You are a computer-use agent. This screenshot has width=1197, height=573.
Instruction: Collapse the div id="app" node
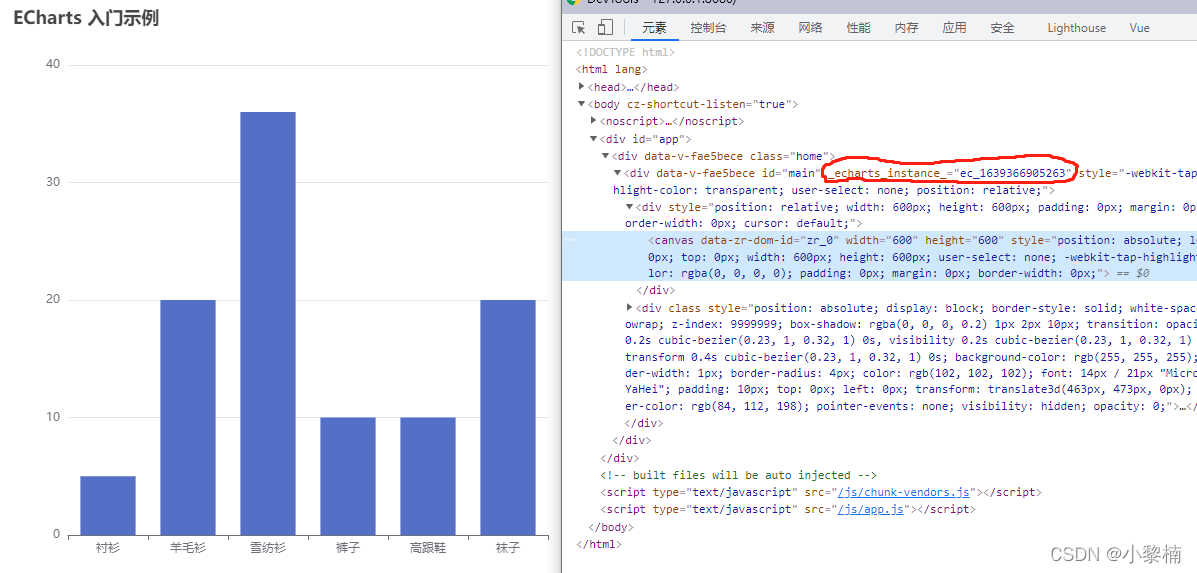(x=594, y=138)
